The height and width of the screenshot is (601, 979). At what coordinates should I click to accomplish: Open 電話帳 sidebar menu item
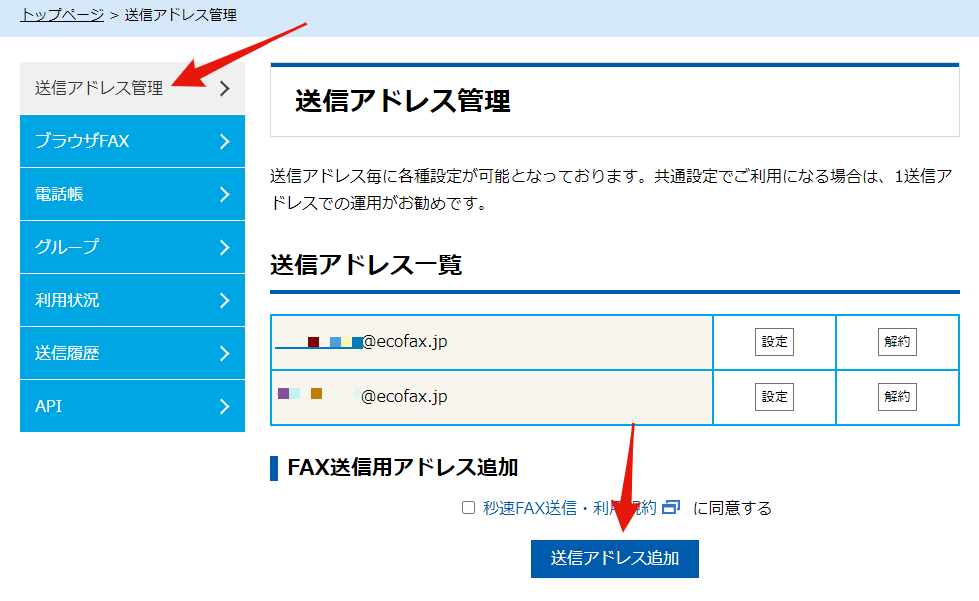[132, 194]
